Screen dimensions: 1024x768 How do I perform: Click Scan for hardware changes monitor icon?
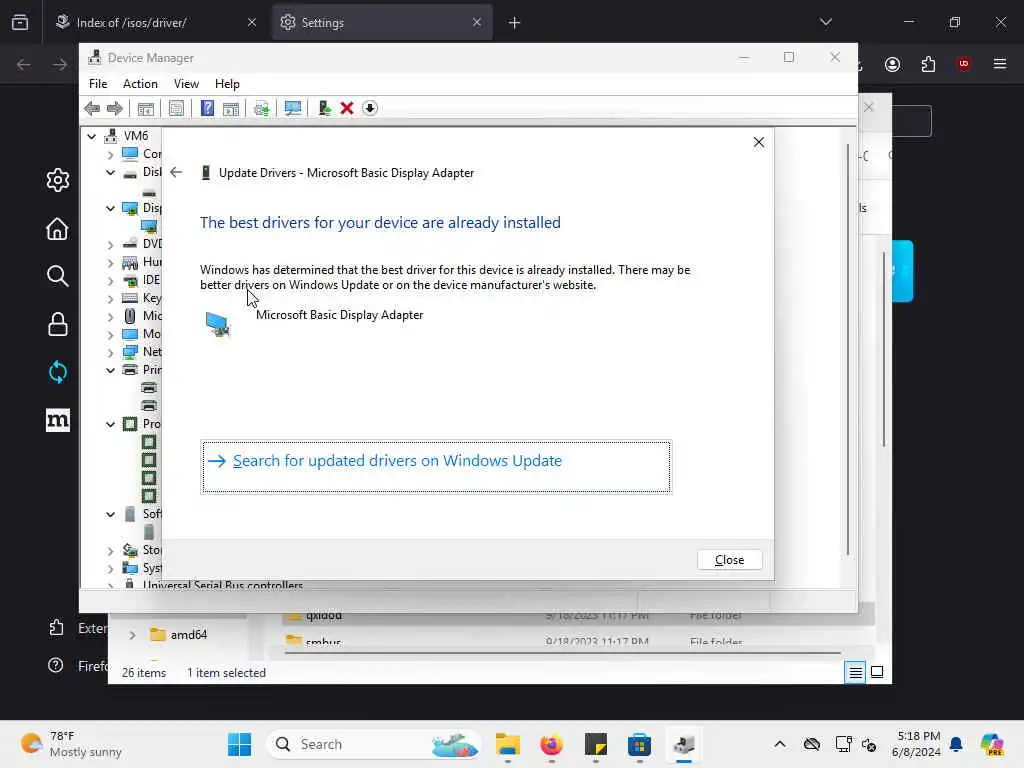coord(293,108)
